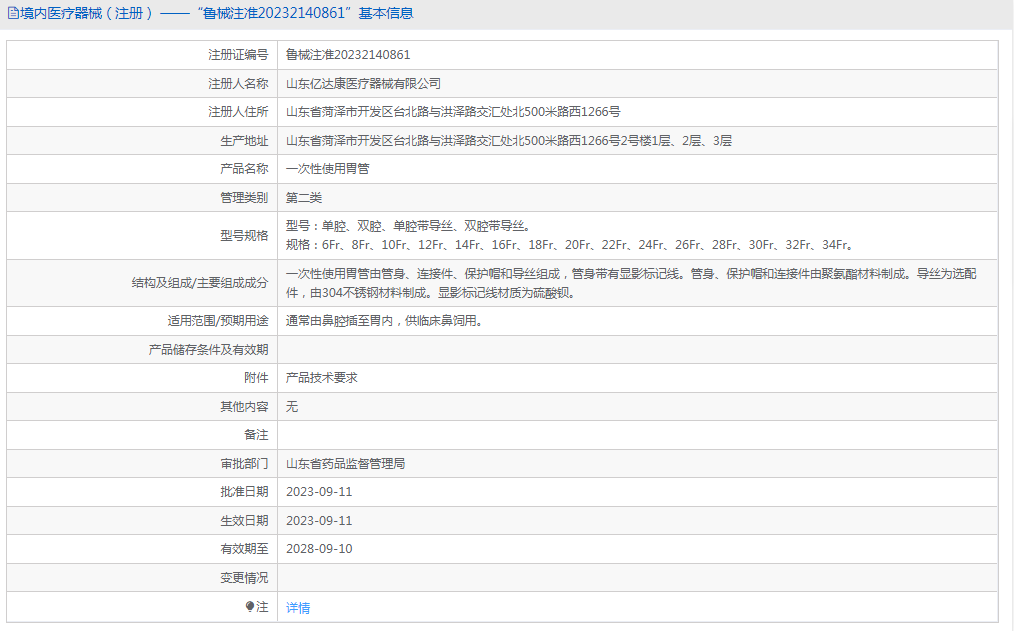This screenshot has width=1014, height=631.
Task: Select the 规格：6Fr、8Fr specifications line
Action: (x=570, y=245)
